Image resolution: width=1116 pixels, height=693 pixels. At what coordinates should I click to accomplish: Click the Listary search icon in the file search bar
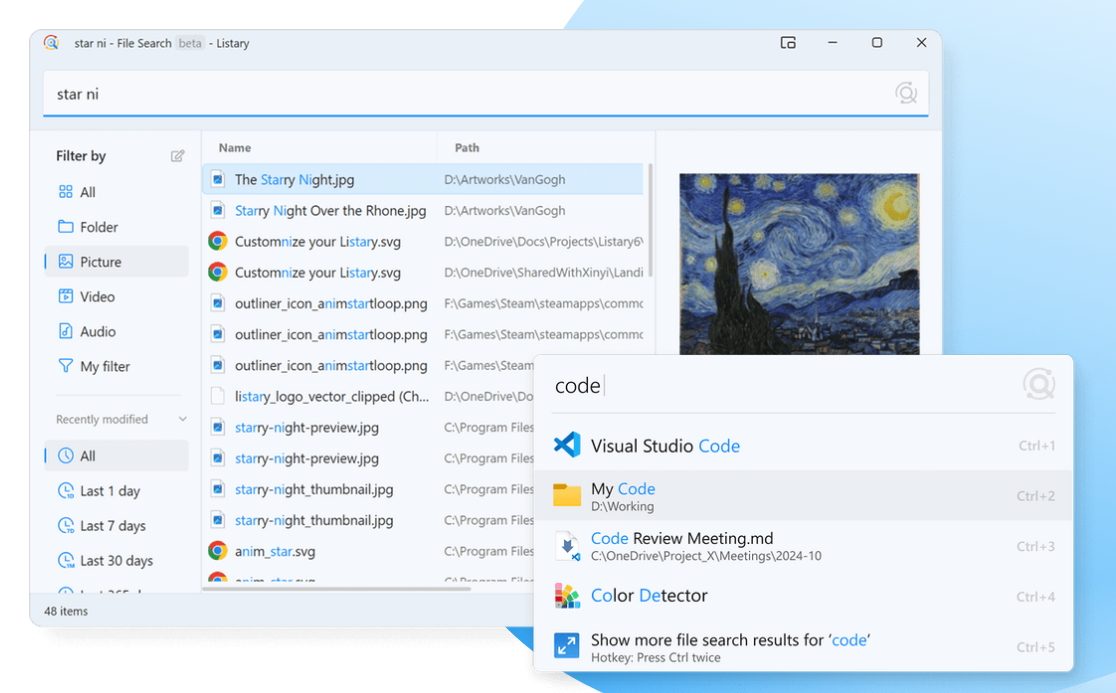click(x=905, y=94)
